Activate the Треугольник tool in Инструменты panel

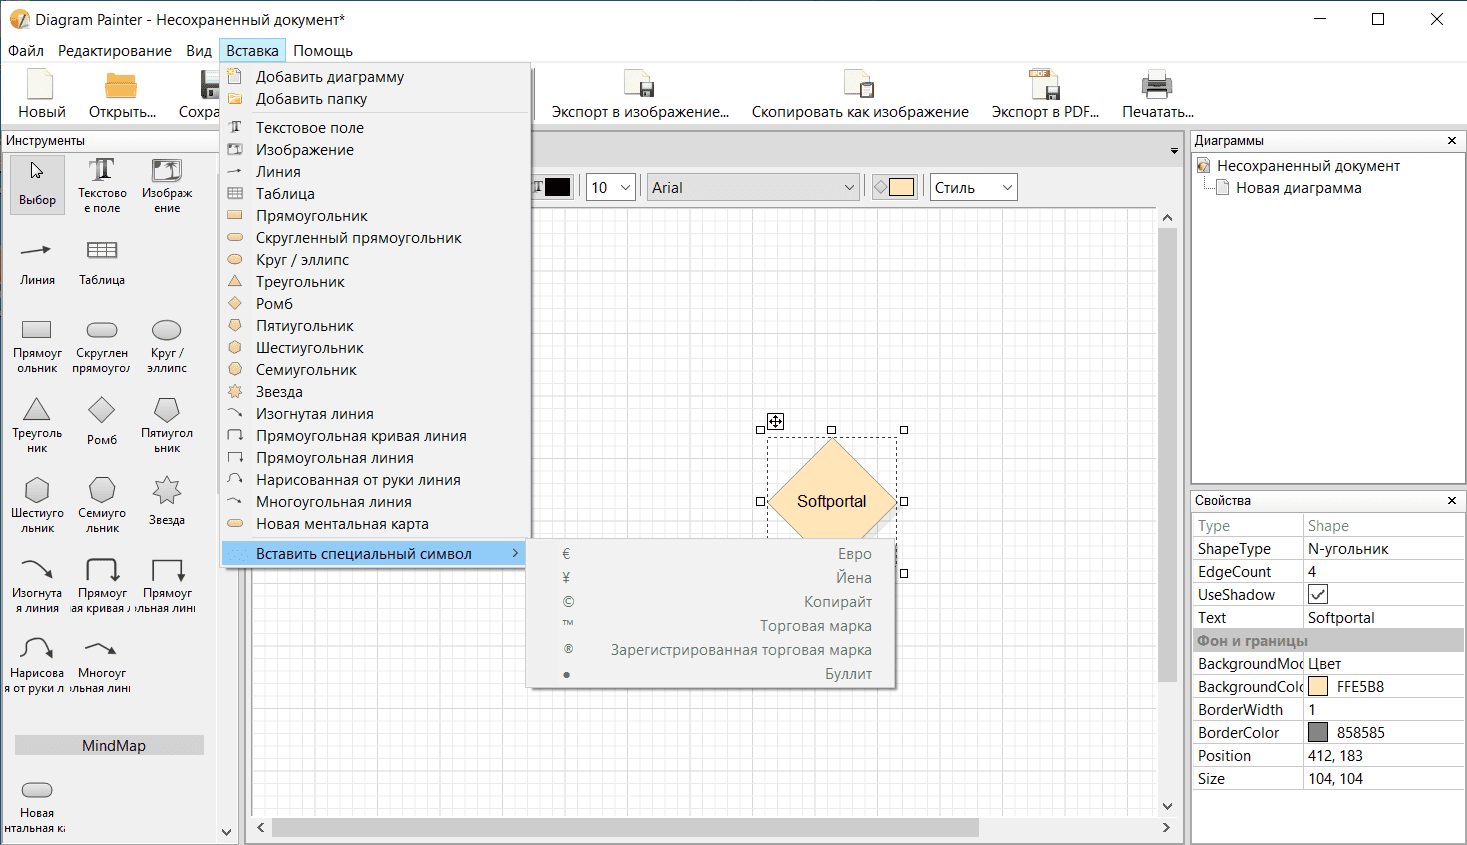point(38,425)
